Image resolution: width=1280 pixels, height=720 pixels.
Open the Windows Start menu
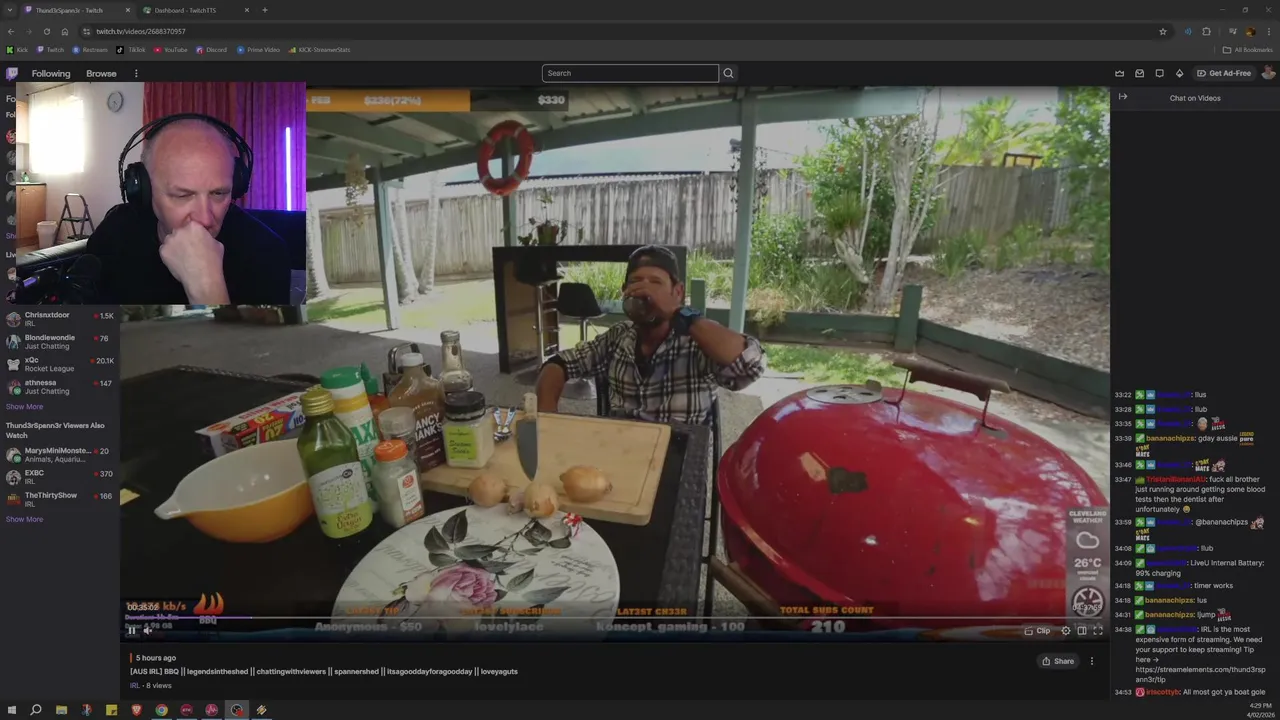(x=10, y=710)
